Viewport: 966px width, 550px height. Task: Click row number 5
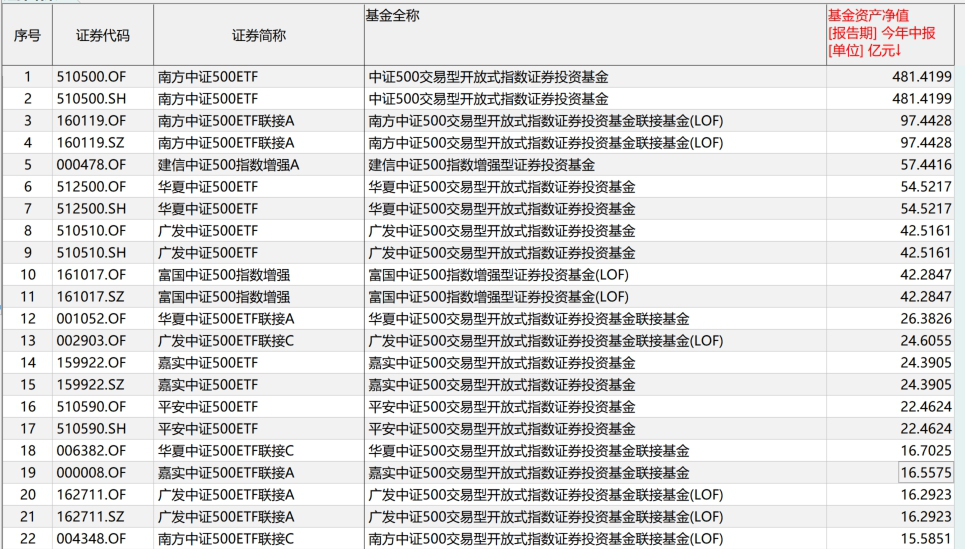(27, 165)
